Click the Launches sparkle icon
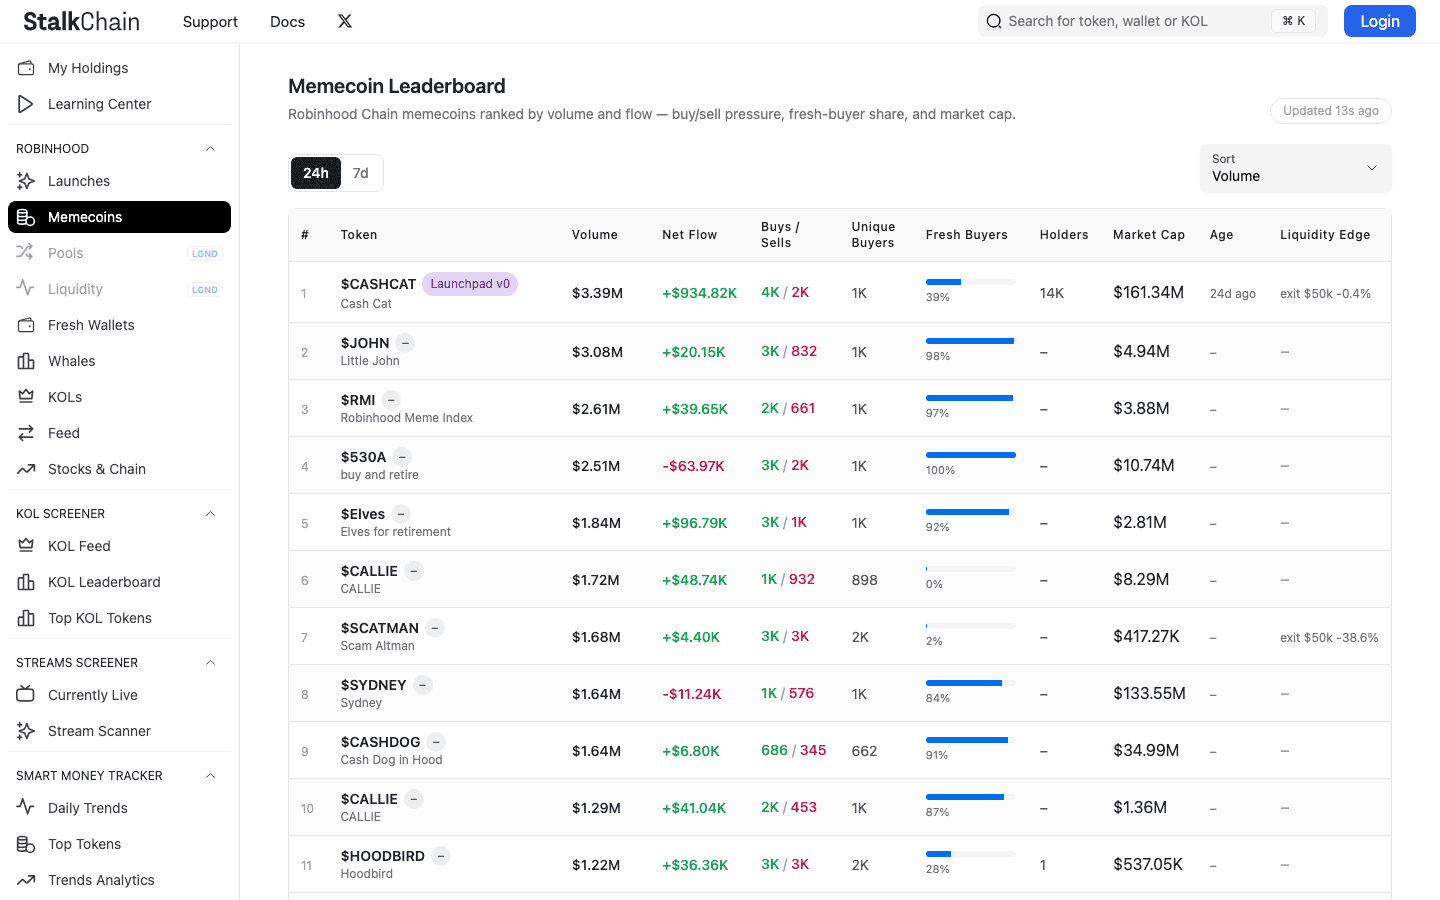Viewport: 1440px width, 900px height. click(x=26, y=181)
